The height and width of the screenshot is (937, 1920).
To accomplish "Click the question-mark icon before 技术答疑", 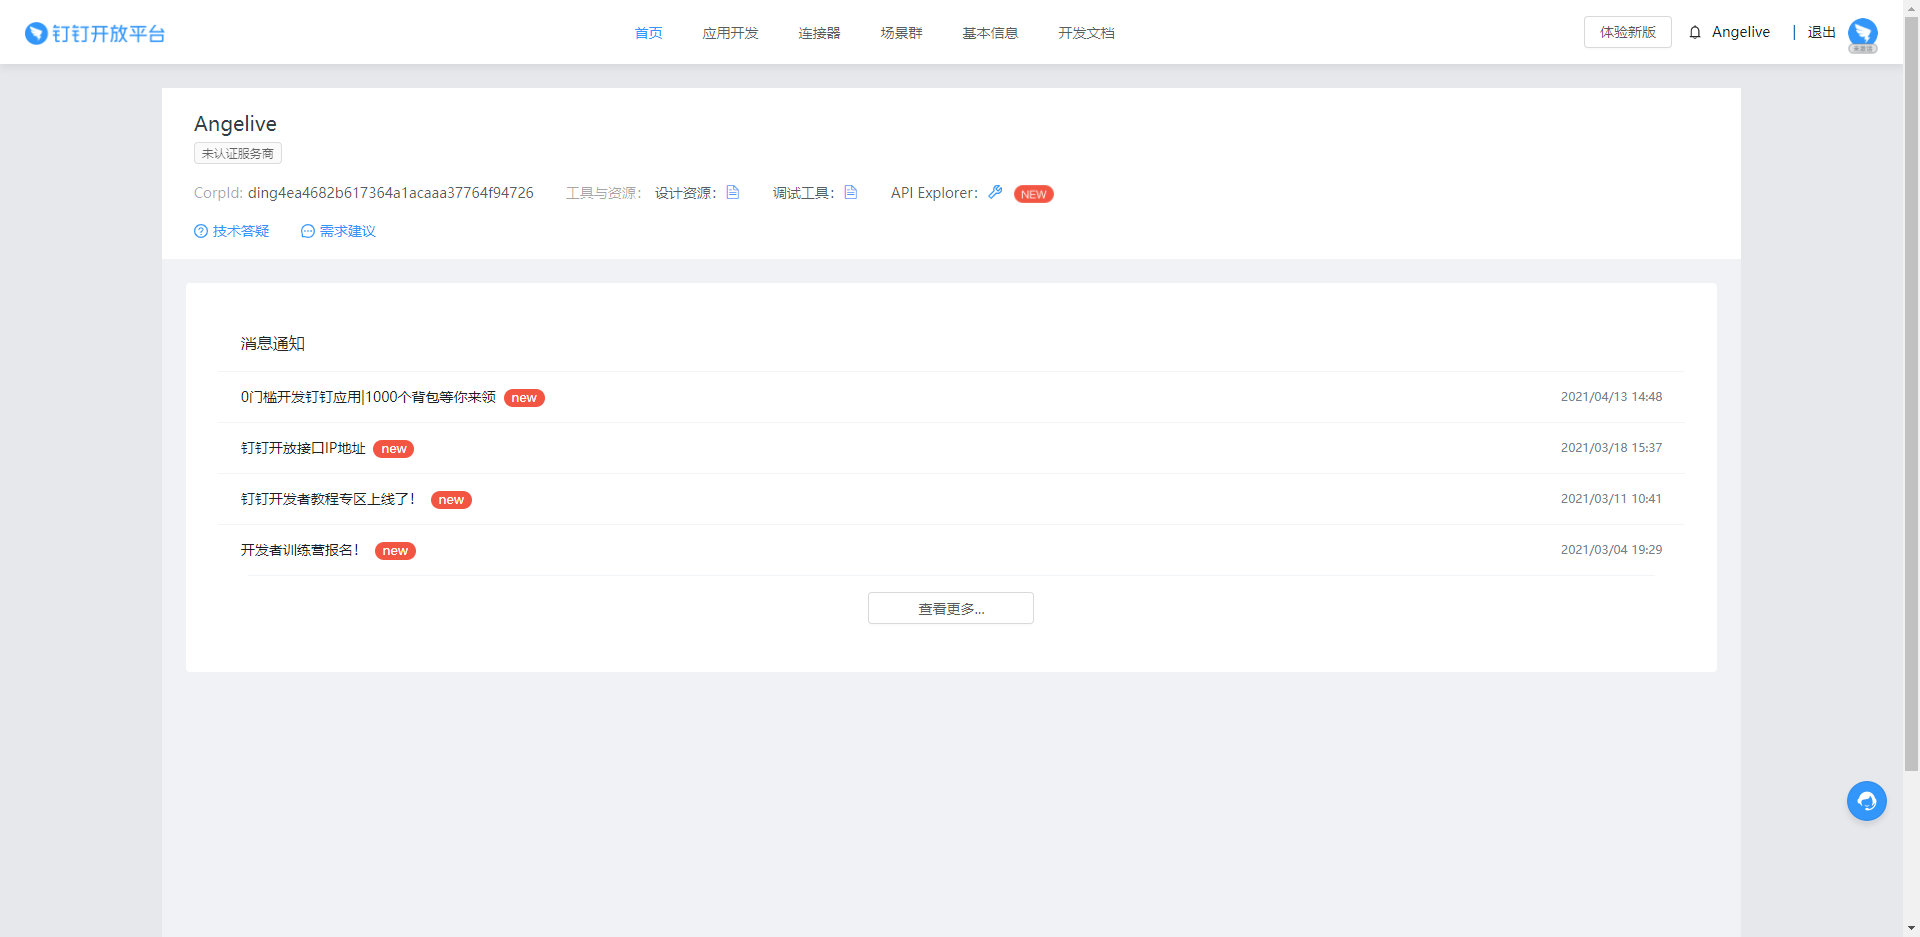I will [201, 231].
